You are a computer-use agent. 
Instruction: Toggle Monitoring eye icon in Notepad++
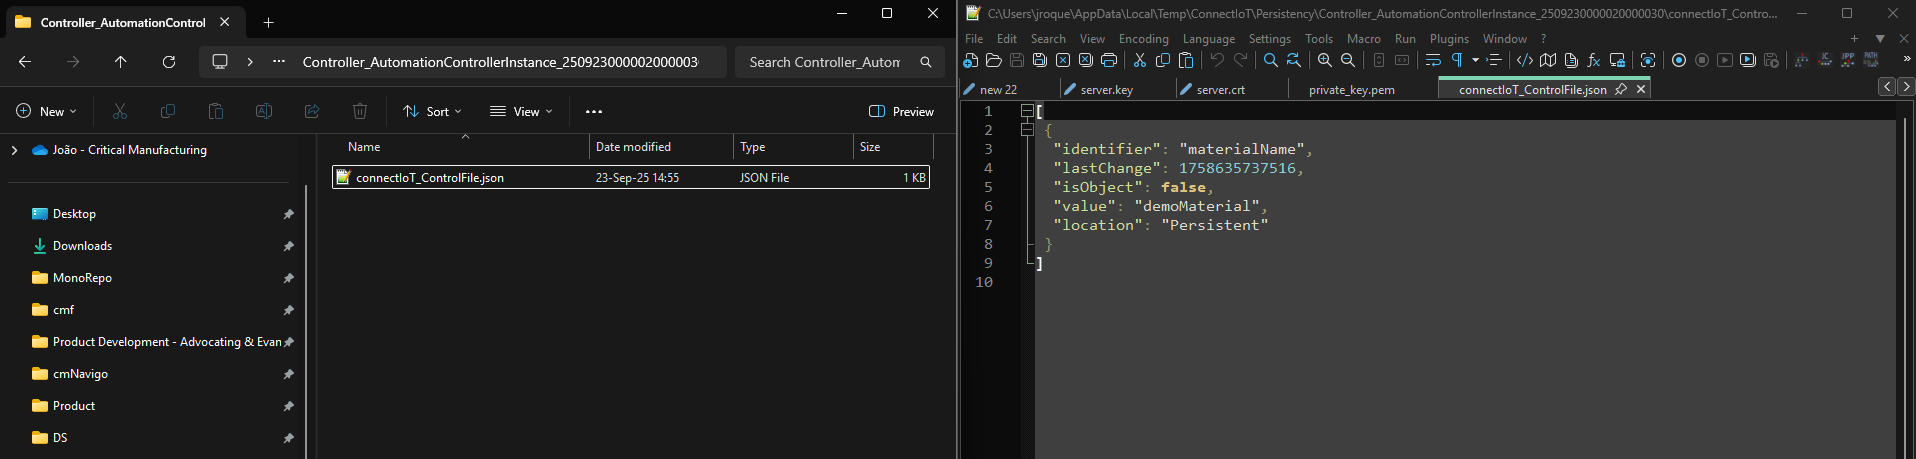click(1648, 60)
